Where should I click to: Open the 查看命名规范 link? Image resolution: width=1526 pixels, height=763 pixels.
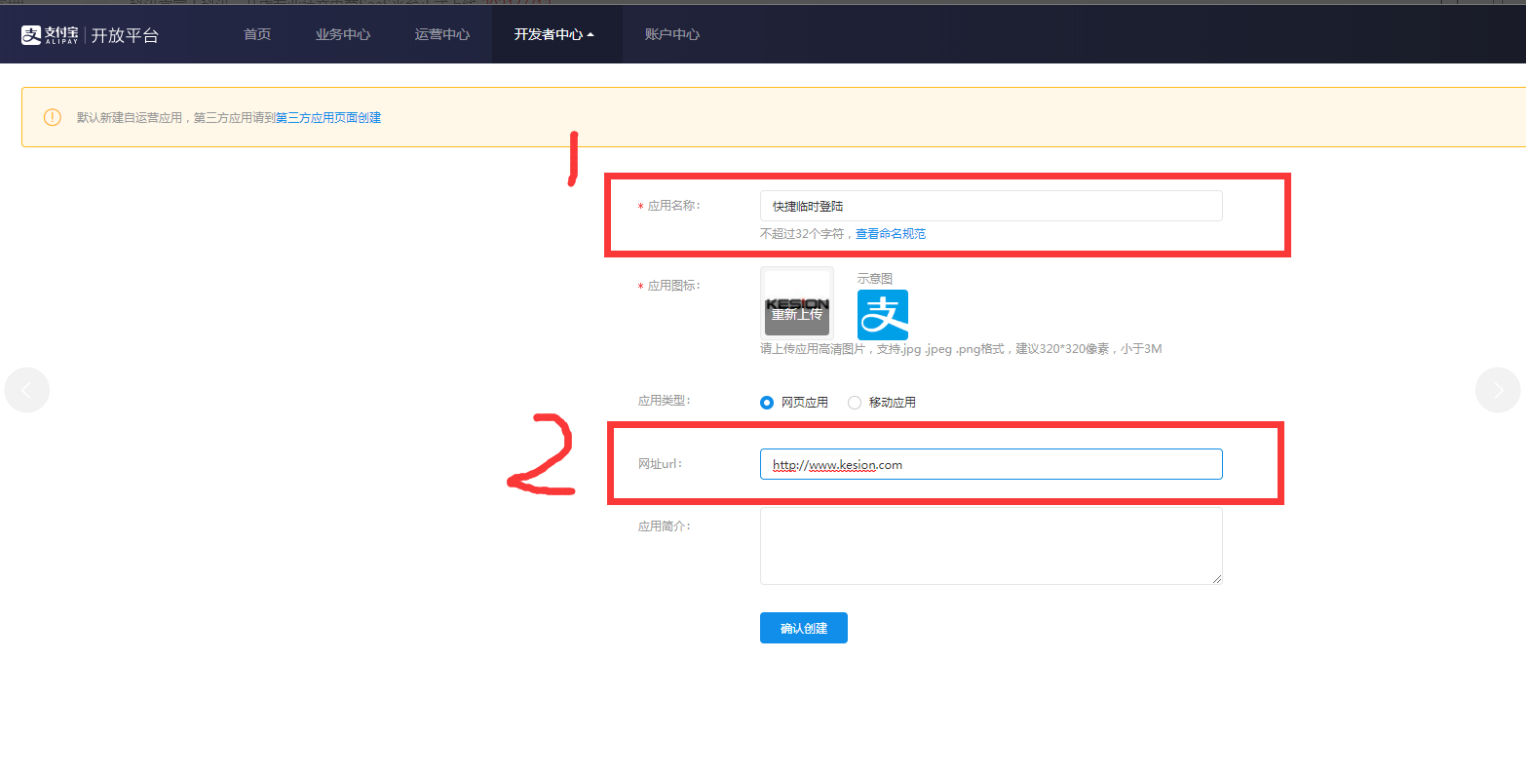click(890, 234)
